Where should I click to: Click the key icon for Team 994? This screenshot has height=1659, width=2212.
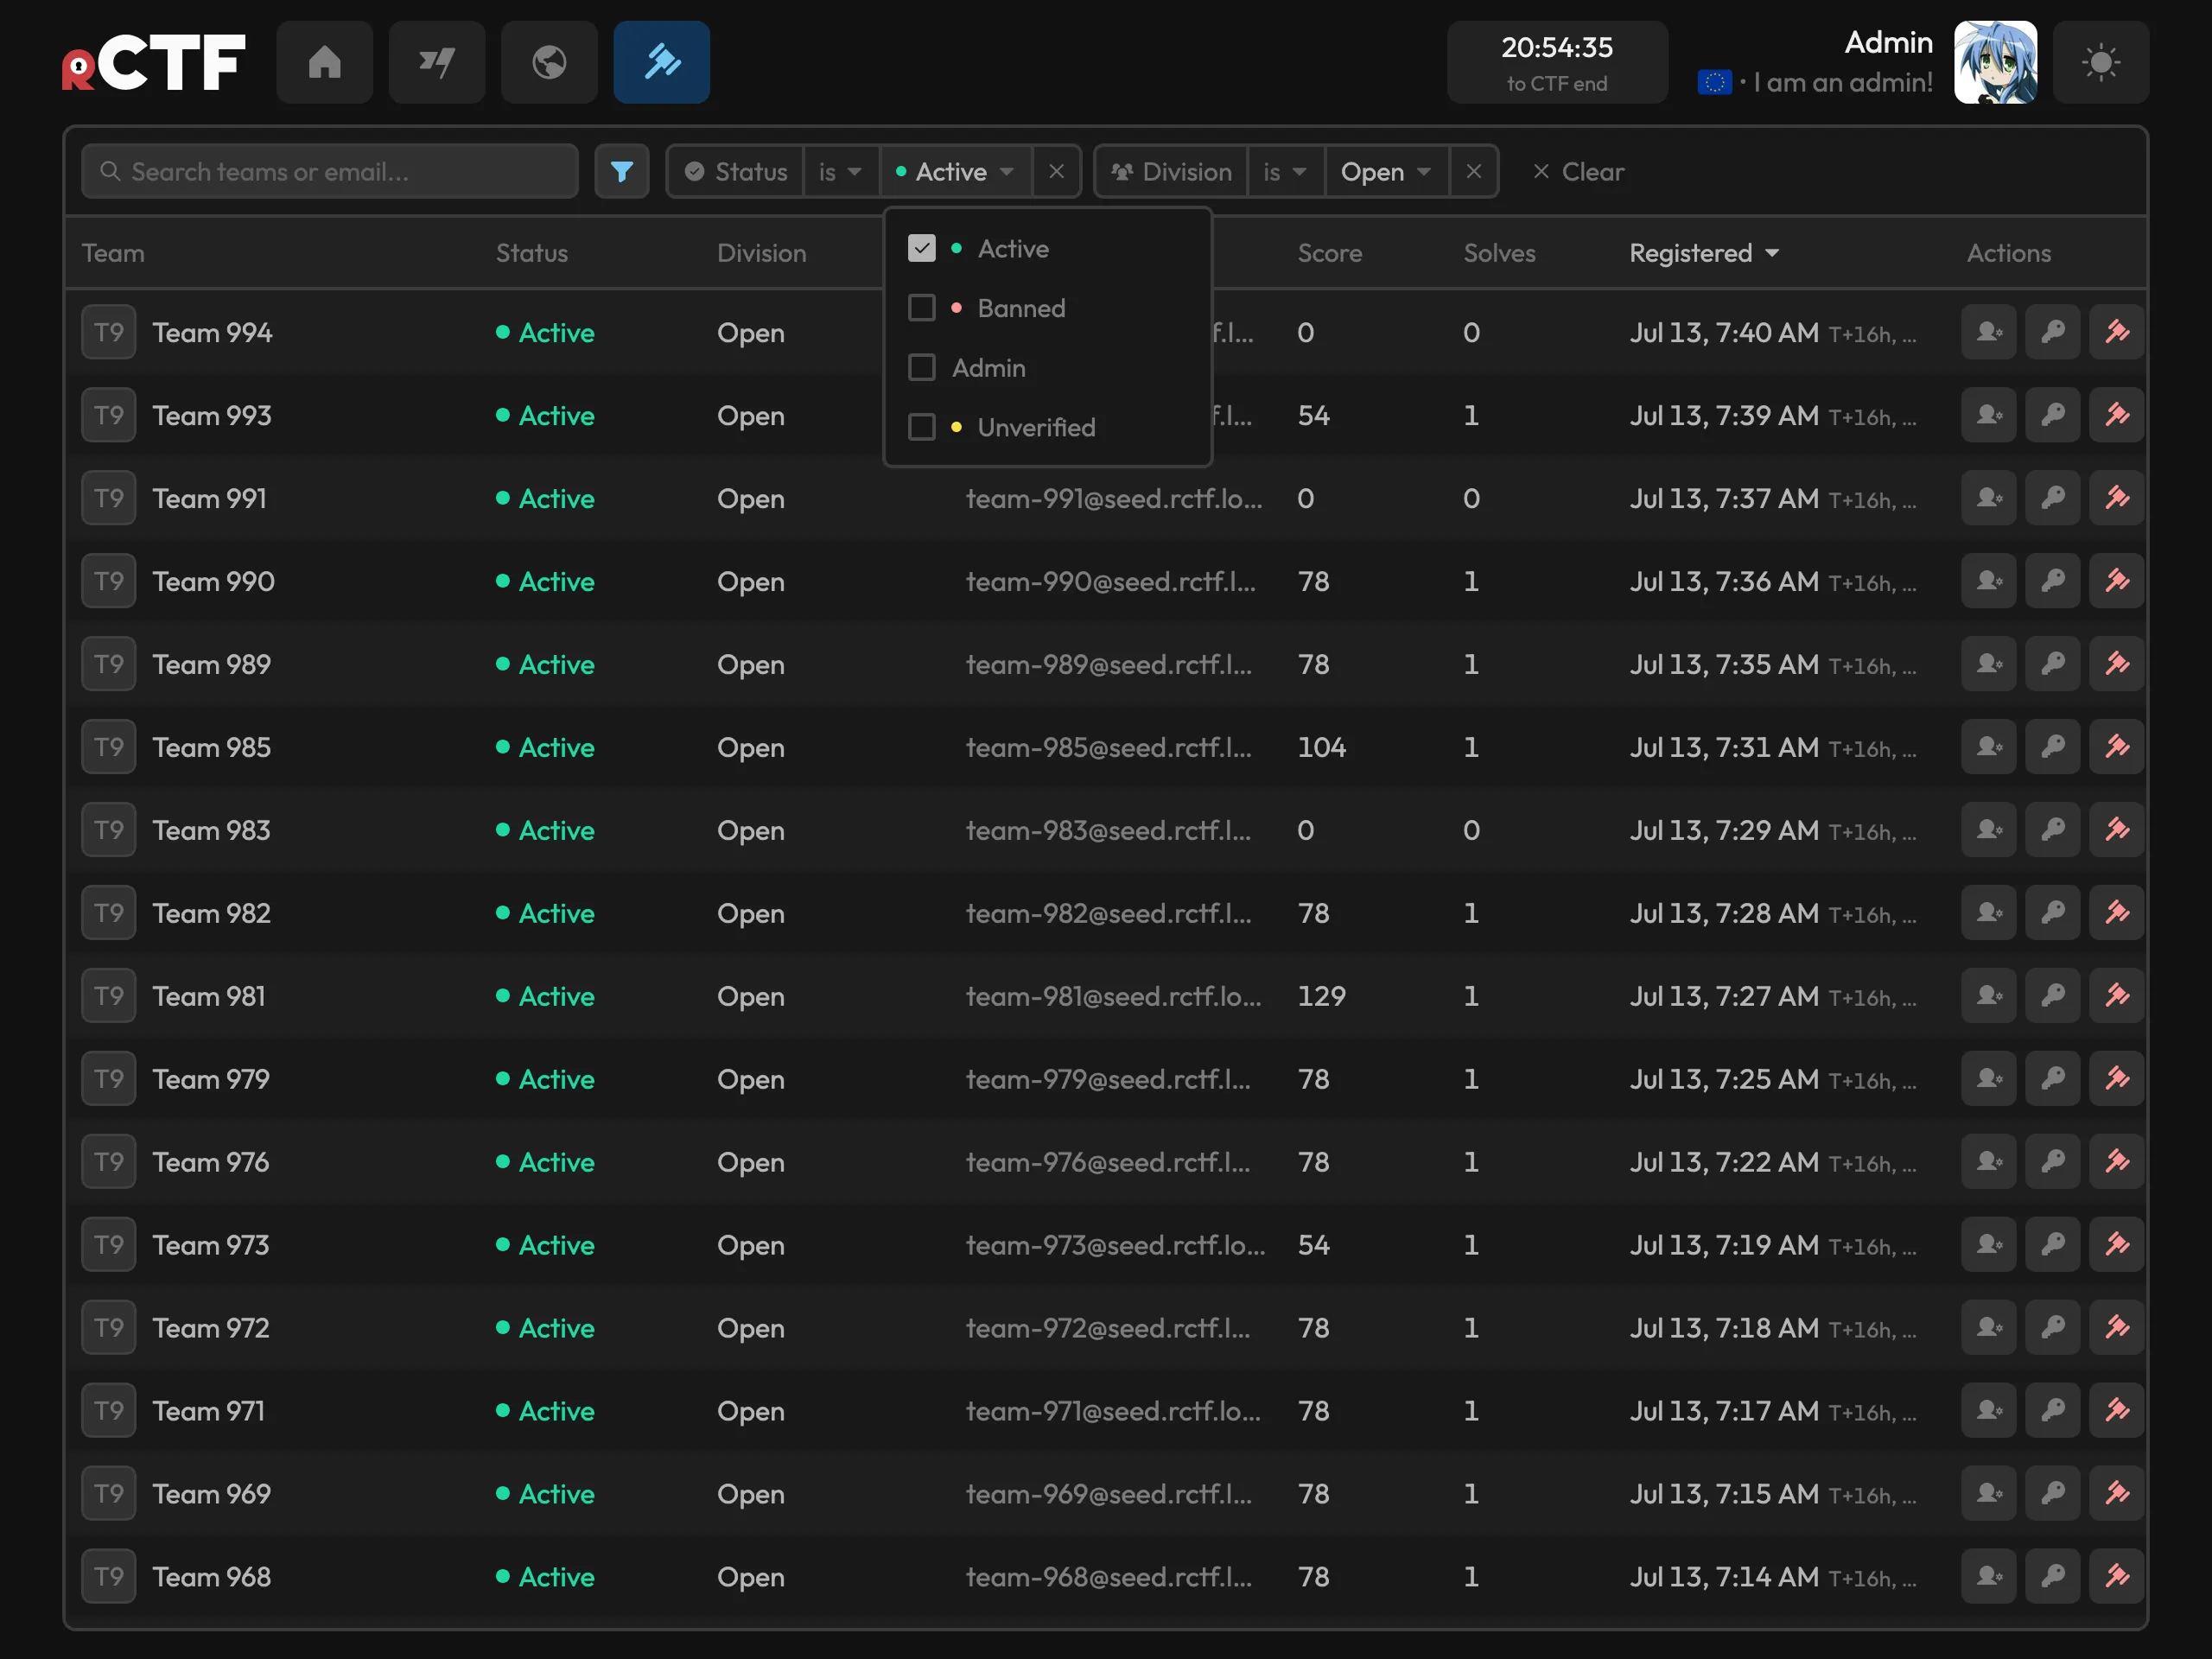pyautogui.click(x=2053, y=332)
